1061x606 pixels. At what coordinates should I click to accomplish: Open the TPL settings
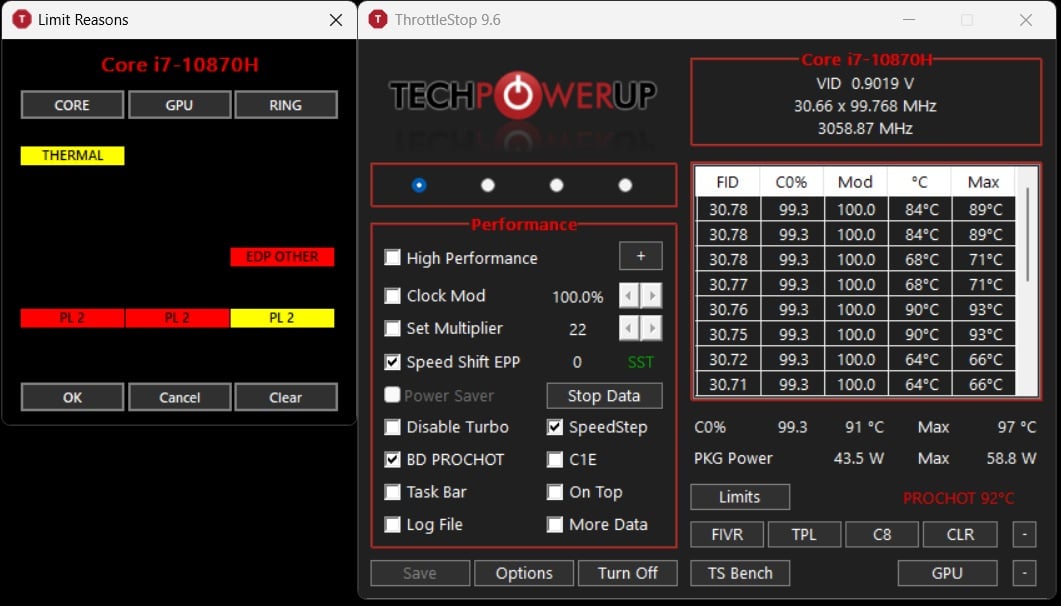805,534
